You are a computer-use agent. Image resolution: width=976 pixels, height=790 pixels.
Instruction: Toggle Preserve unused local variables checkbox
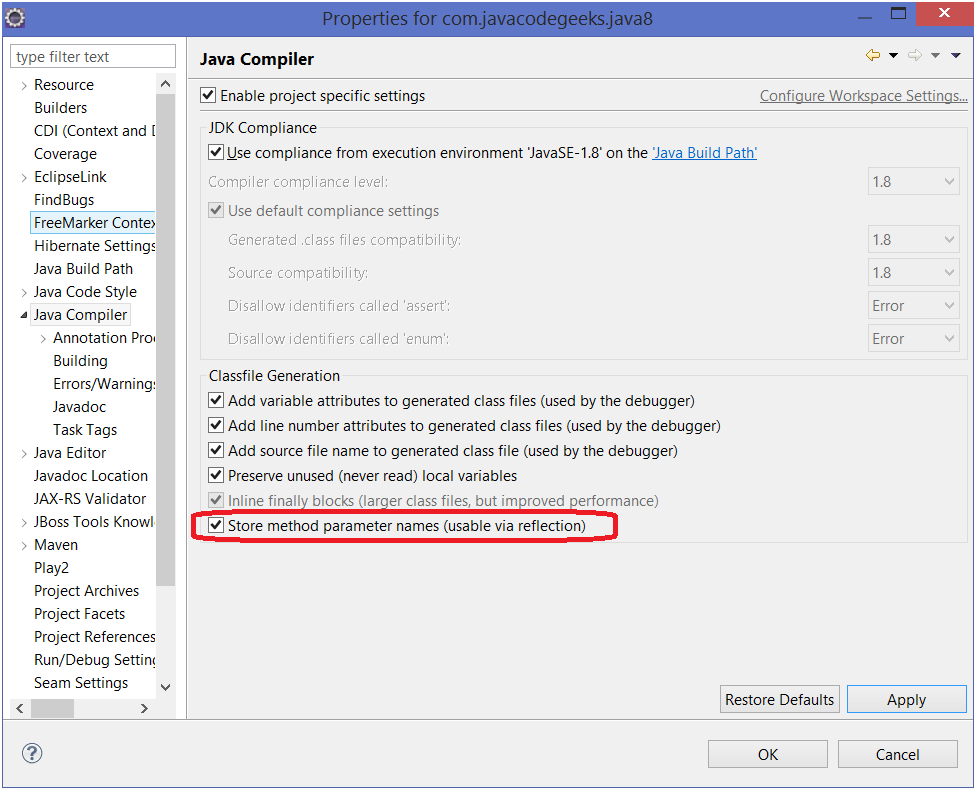coord(216,475)
